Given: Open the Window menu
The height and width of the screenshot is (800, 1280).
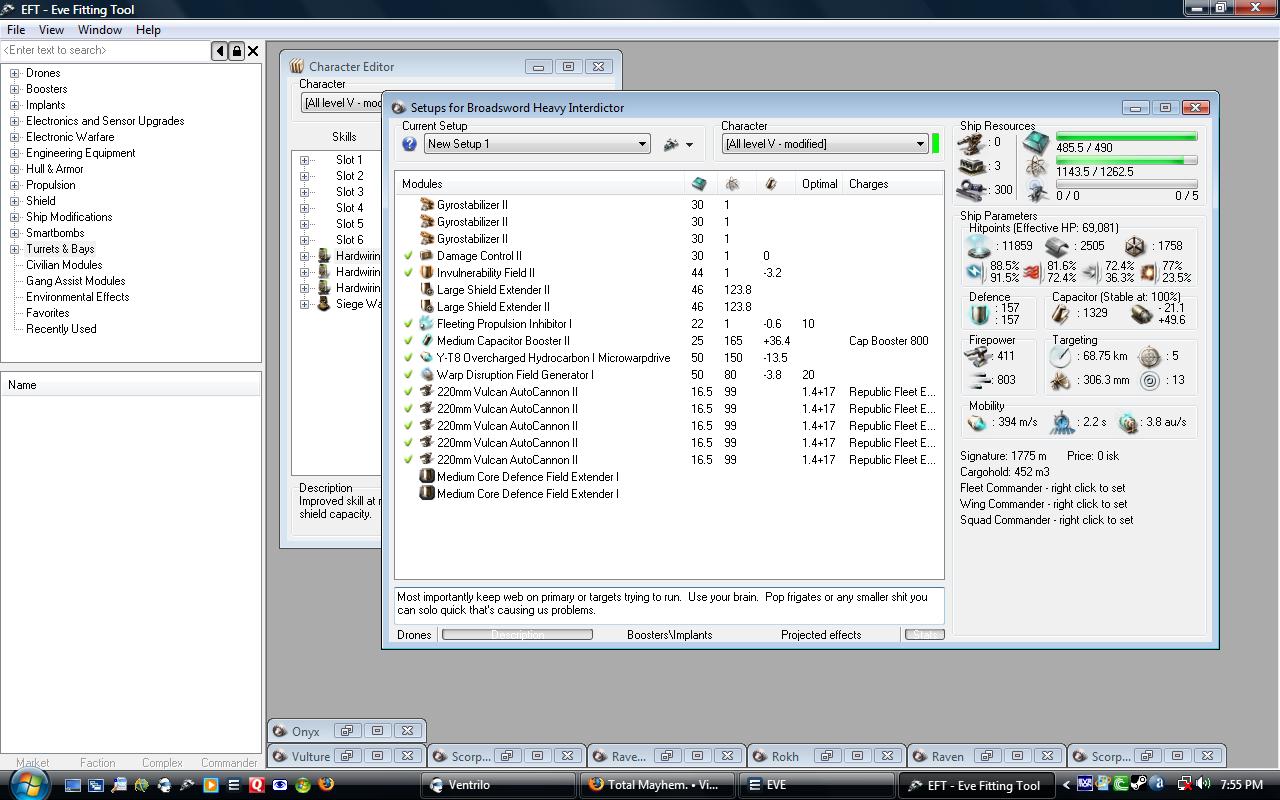Looking at the screenshot, I should tap(100, 30).
